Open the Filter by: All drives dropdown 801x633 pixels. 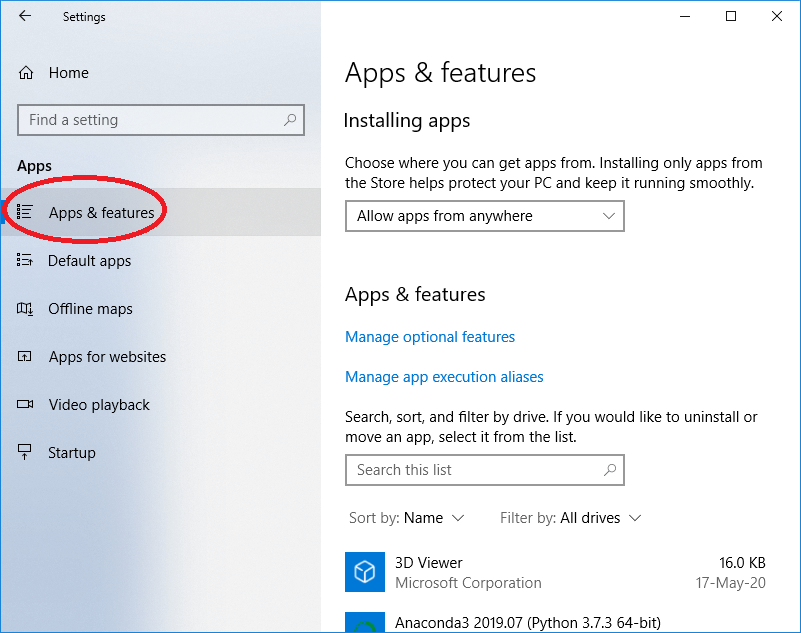tap(570, 518)
